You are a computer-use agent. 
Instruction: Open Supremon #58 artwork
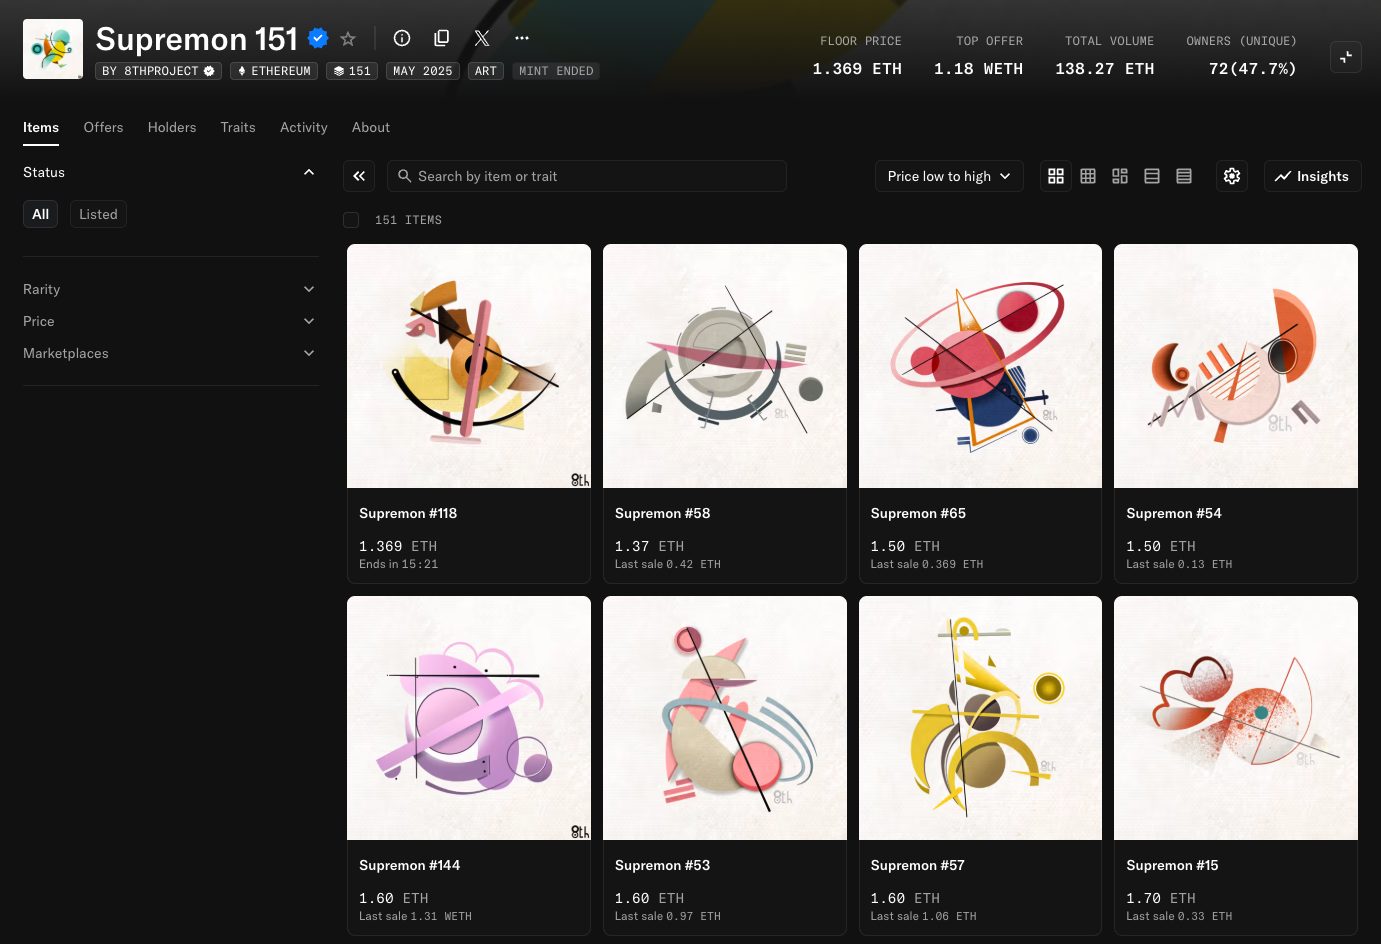point(725,366)
